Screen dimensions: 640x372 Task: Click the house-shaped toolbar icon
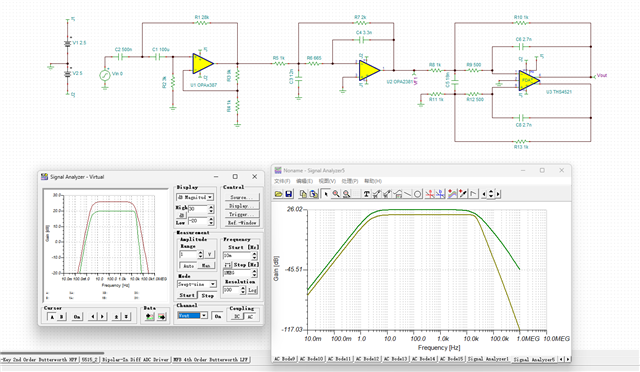point(397,194)
